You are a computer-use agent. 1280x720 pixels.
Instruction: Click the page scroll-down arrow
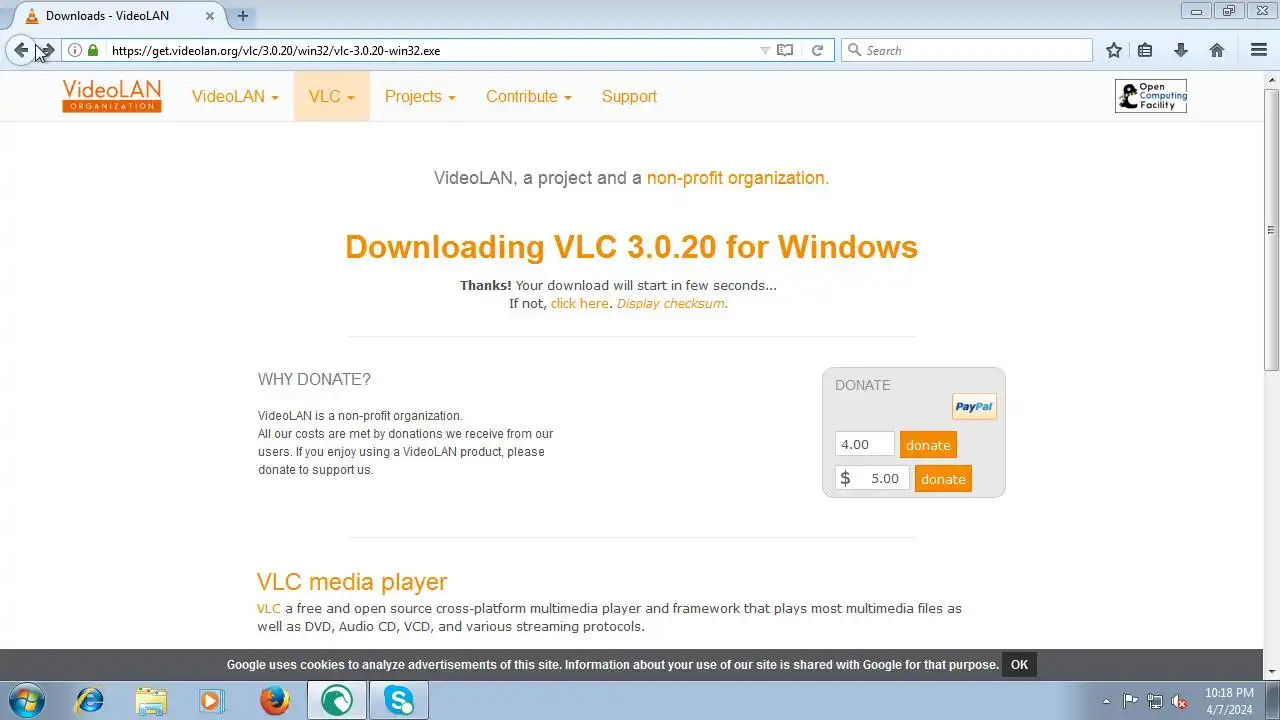click(1272, 671)
